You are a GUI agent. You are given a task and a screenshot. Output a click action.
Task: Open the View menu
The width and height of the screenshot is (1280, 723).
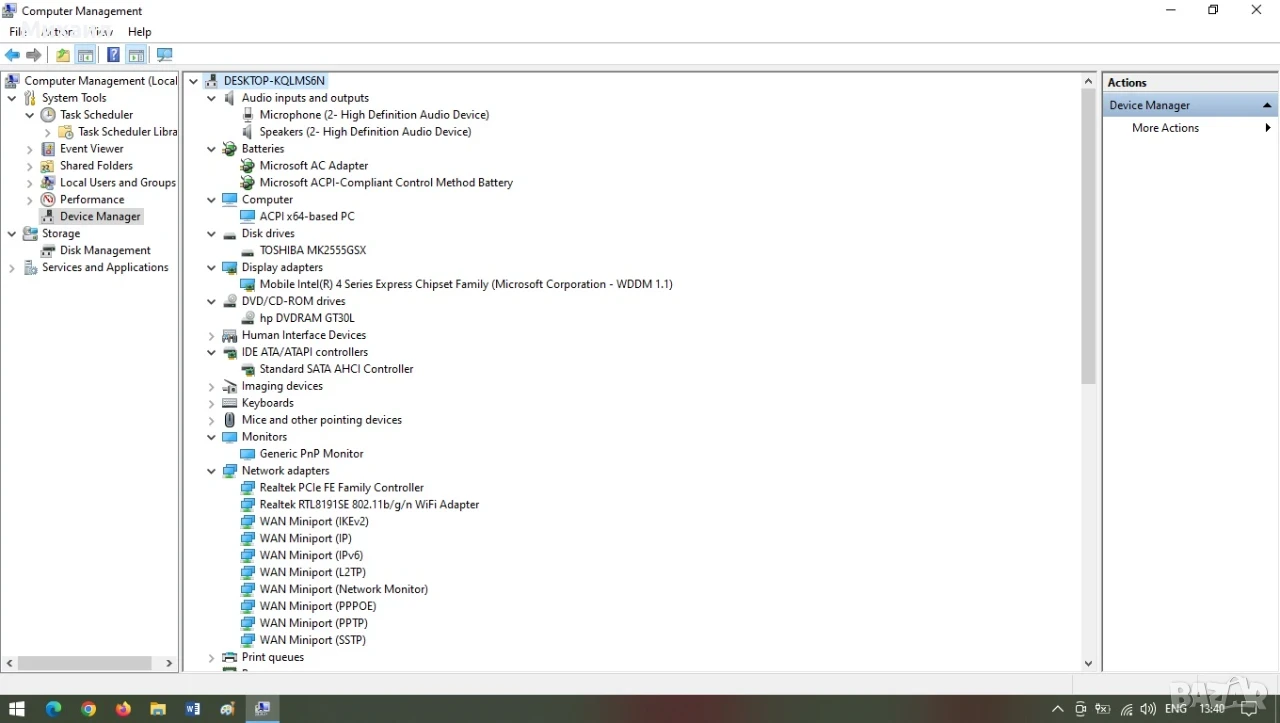(101, 32)
